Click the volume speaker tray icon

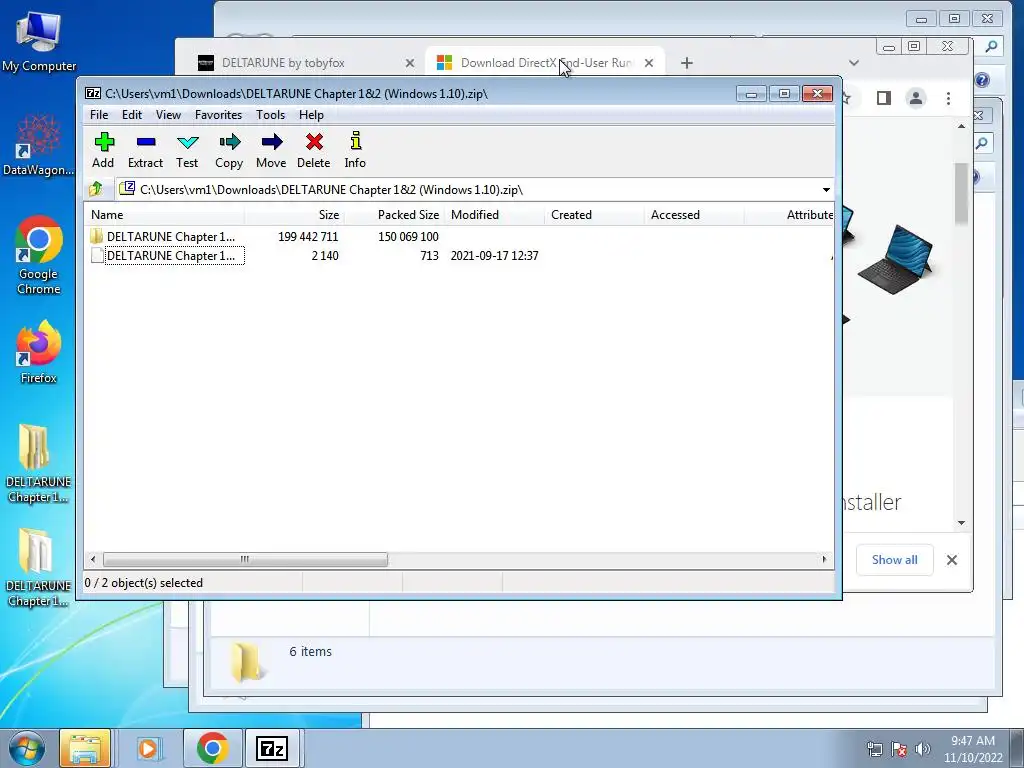tap(922, 749)
